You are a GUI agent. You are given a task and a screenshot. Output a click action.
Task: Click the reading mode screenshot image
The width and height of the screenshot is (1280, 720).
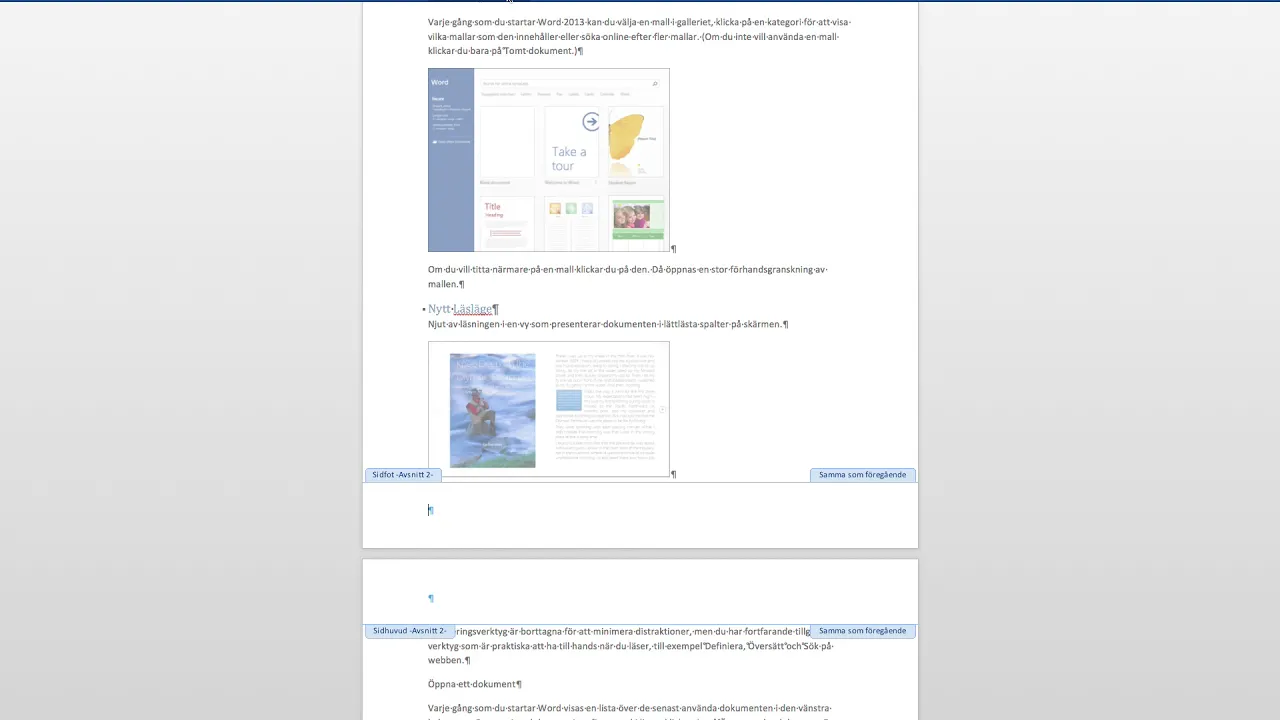pos(549,409)
